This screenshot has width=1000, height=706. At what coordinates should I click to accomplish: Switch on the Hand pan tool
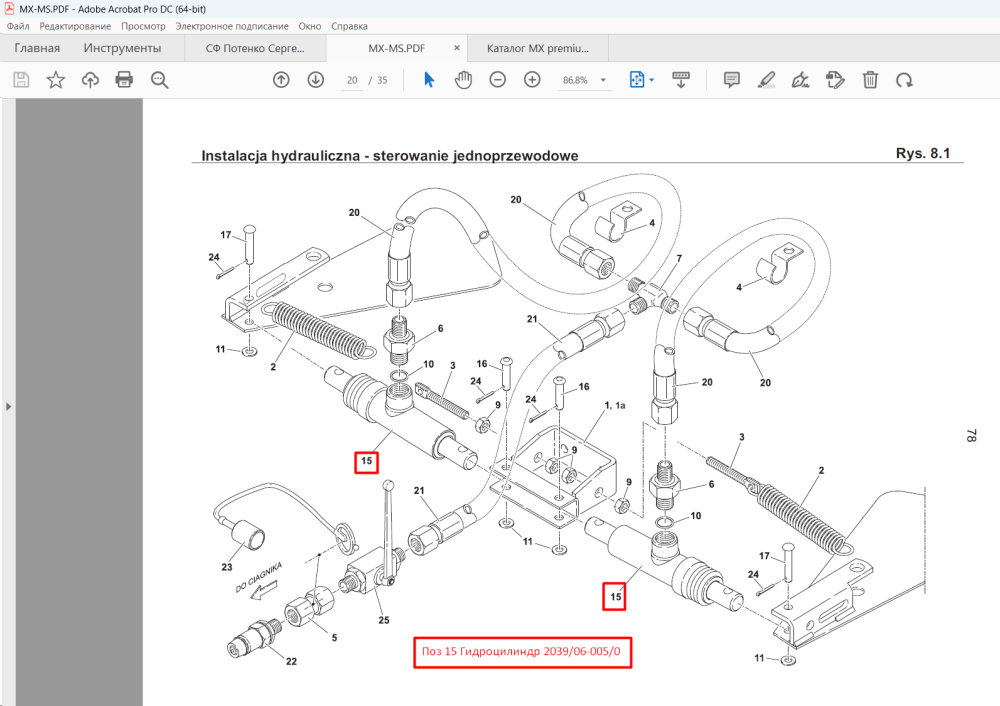click(x=464, y=80)
